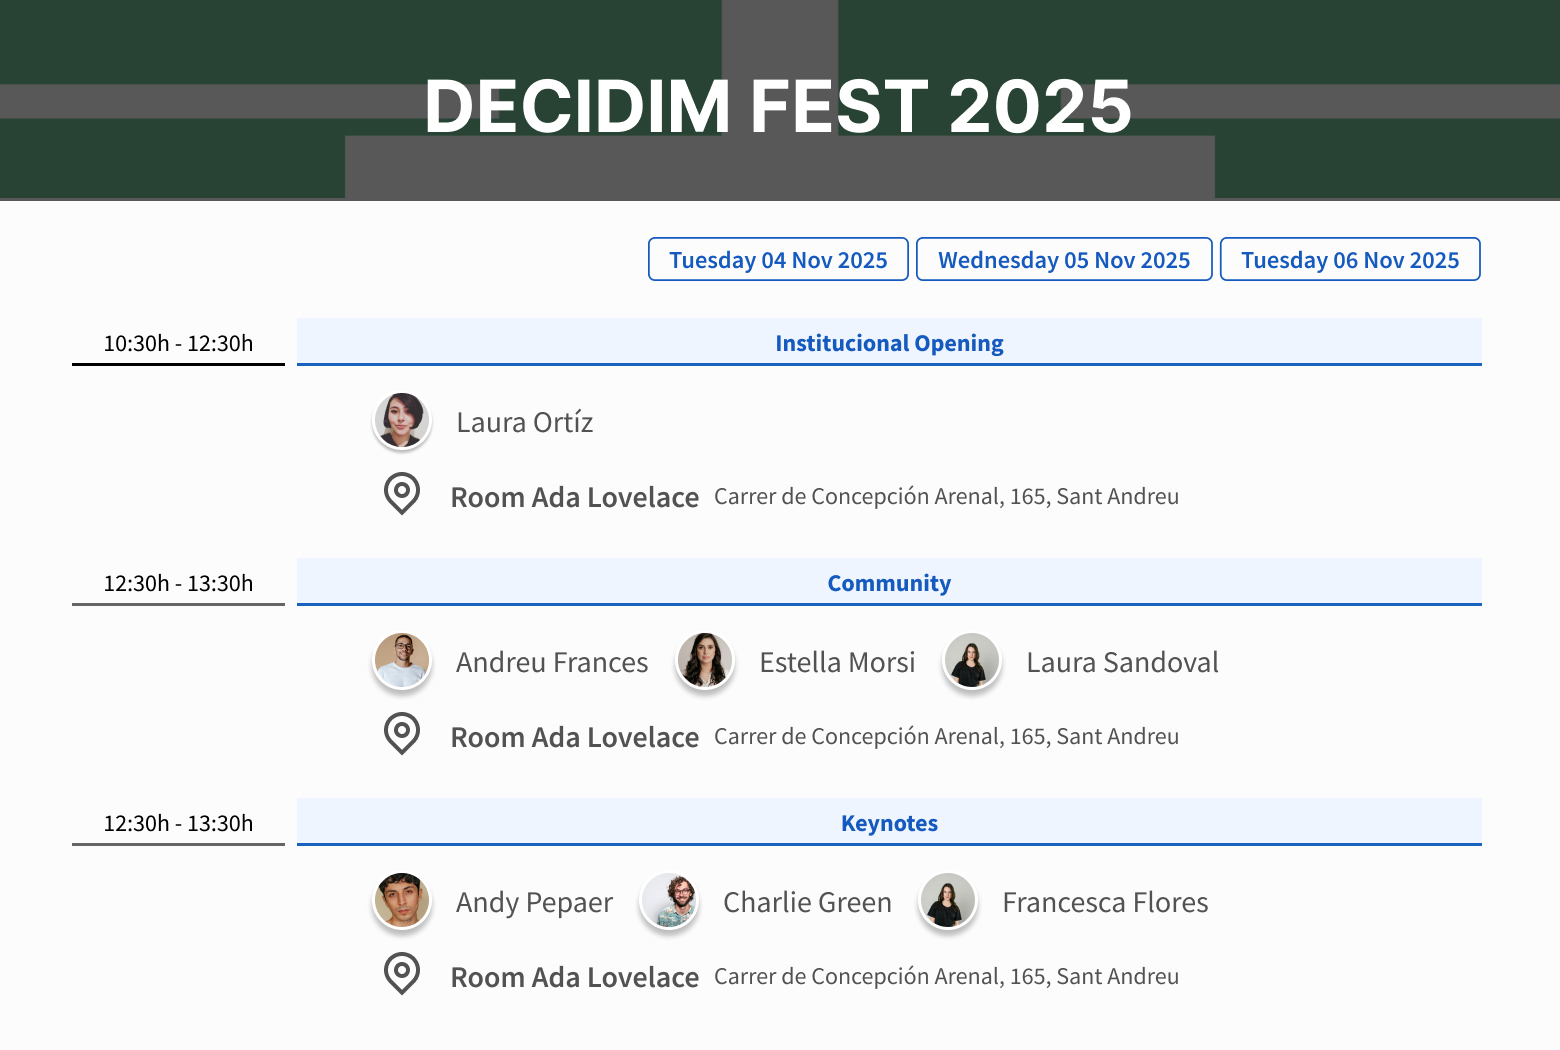Open the Community session title
This screenshot has width=1560, height=1050.
click(x=889, y=583)
